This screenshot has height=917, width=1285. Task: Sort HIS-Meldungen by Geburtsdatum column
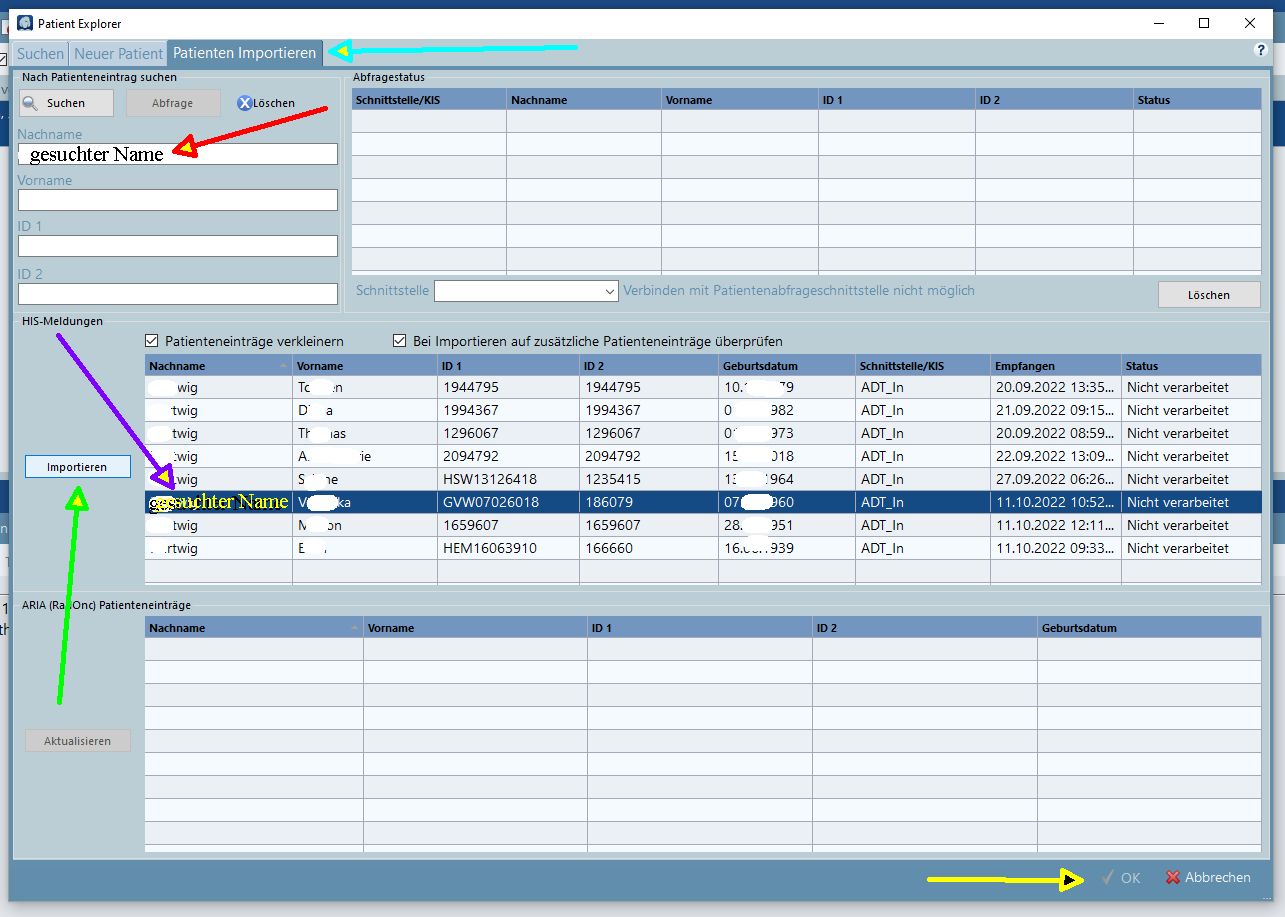tap(787, 366)
